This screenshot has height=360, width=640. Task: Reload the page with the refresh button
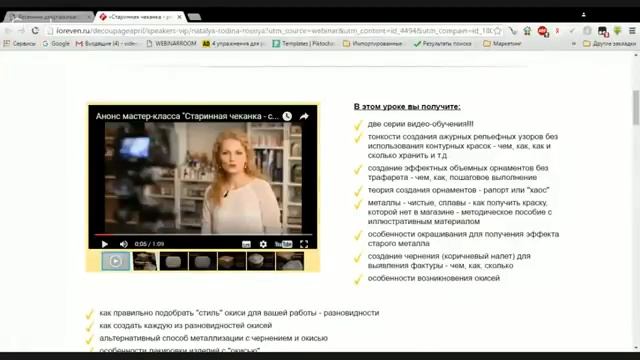(x=35, y=31)
